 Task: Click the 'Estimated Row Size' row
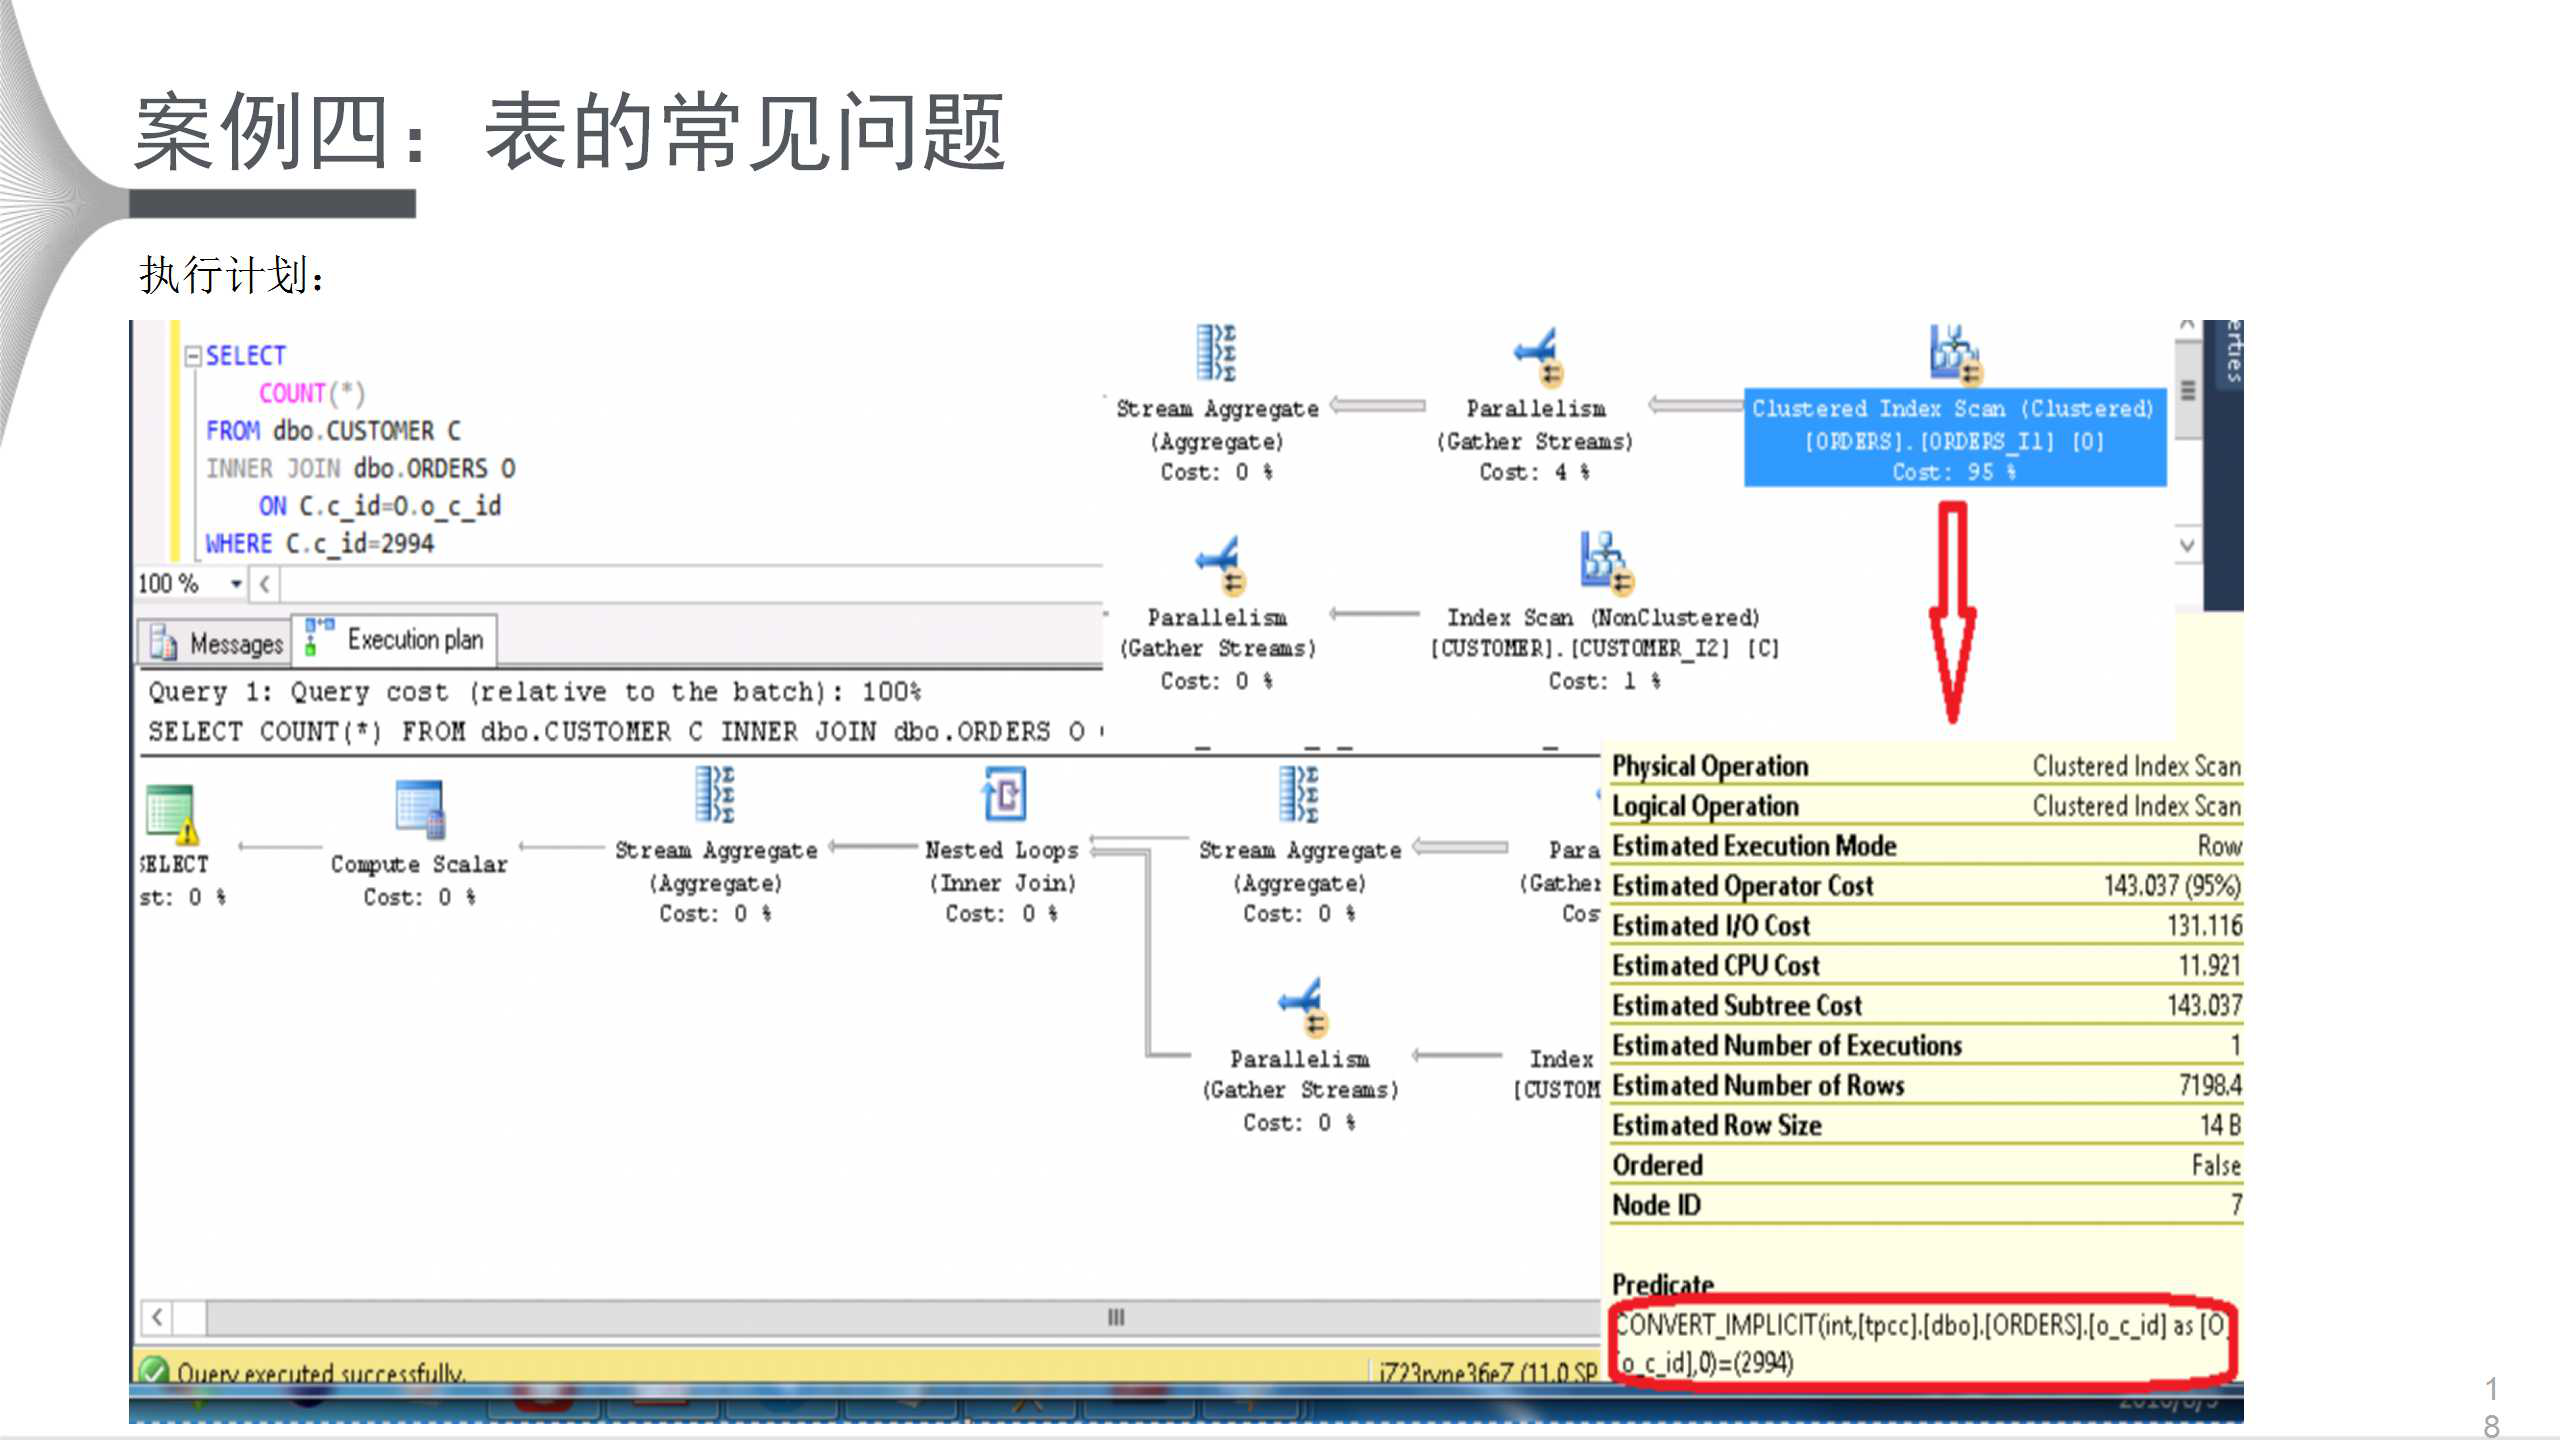pyautogui.click(x=1926, y=1126)
